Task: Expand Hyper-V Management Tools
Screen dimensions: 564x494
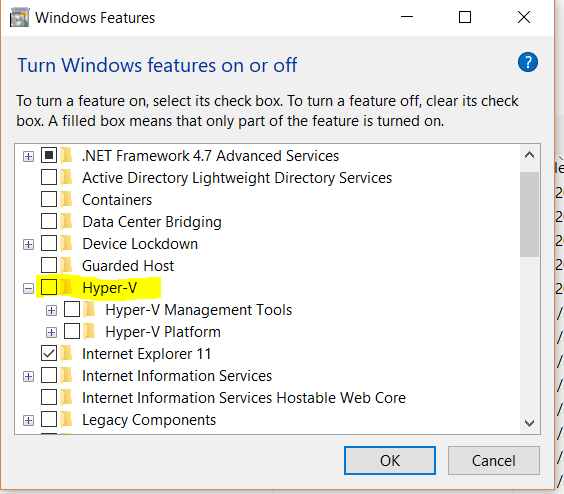Action: click(51, 310)
